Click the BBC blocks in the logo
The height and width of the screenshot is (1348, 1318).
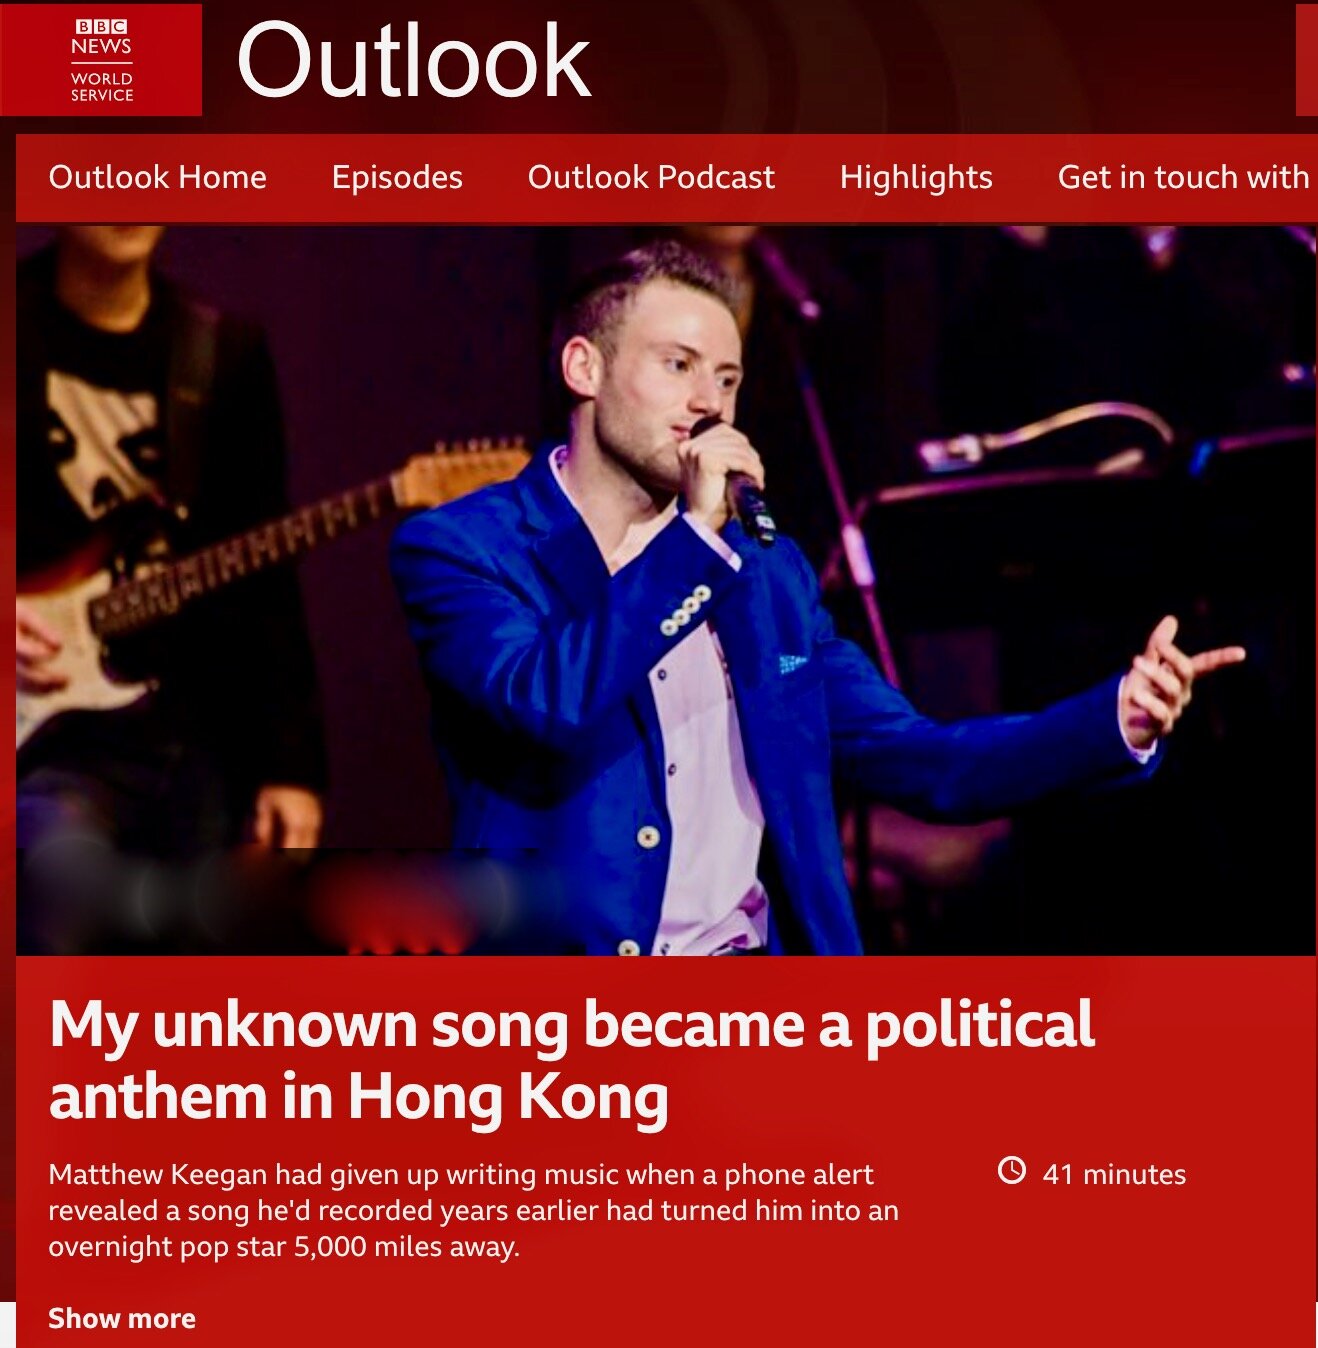(101, 26)
